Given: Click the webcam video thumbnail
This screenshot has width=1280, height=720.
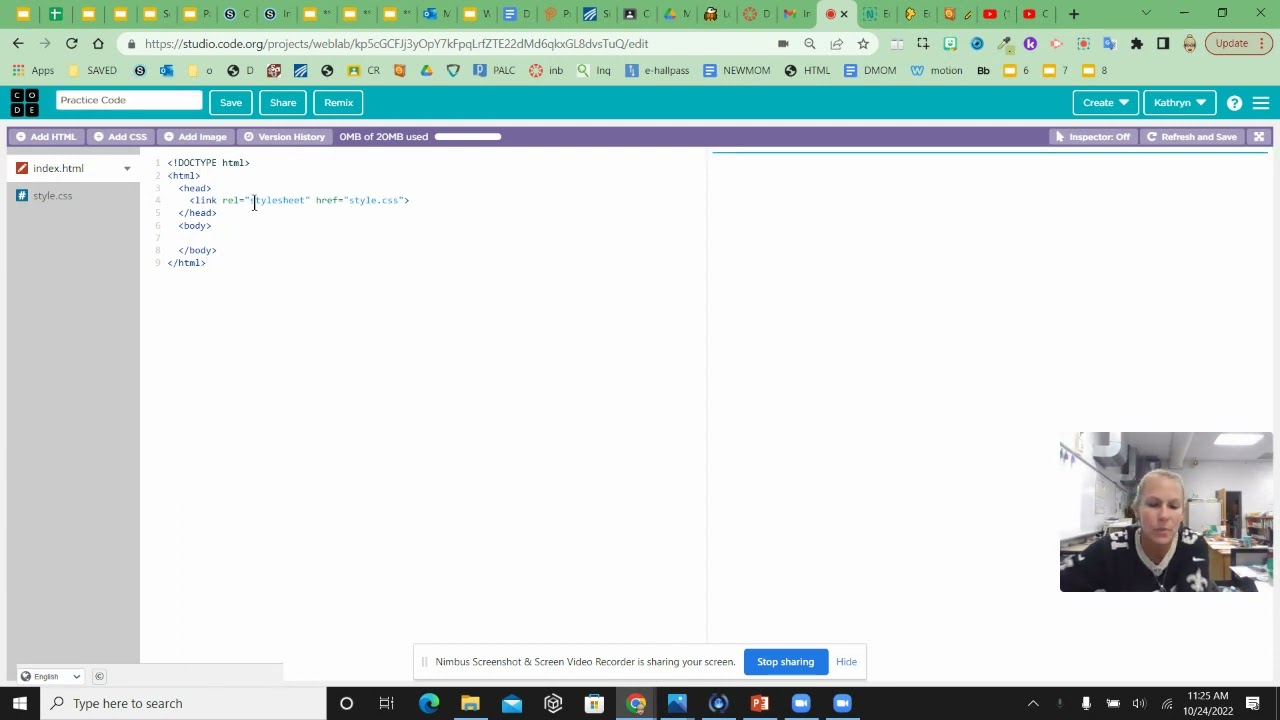Looking at the screenshot, I should click(1166, 512).
